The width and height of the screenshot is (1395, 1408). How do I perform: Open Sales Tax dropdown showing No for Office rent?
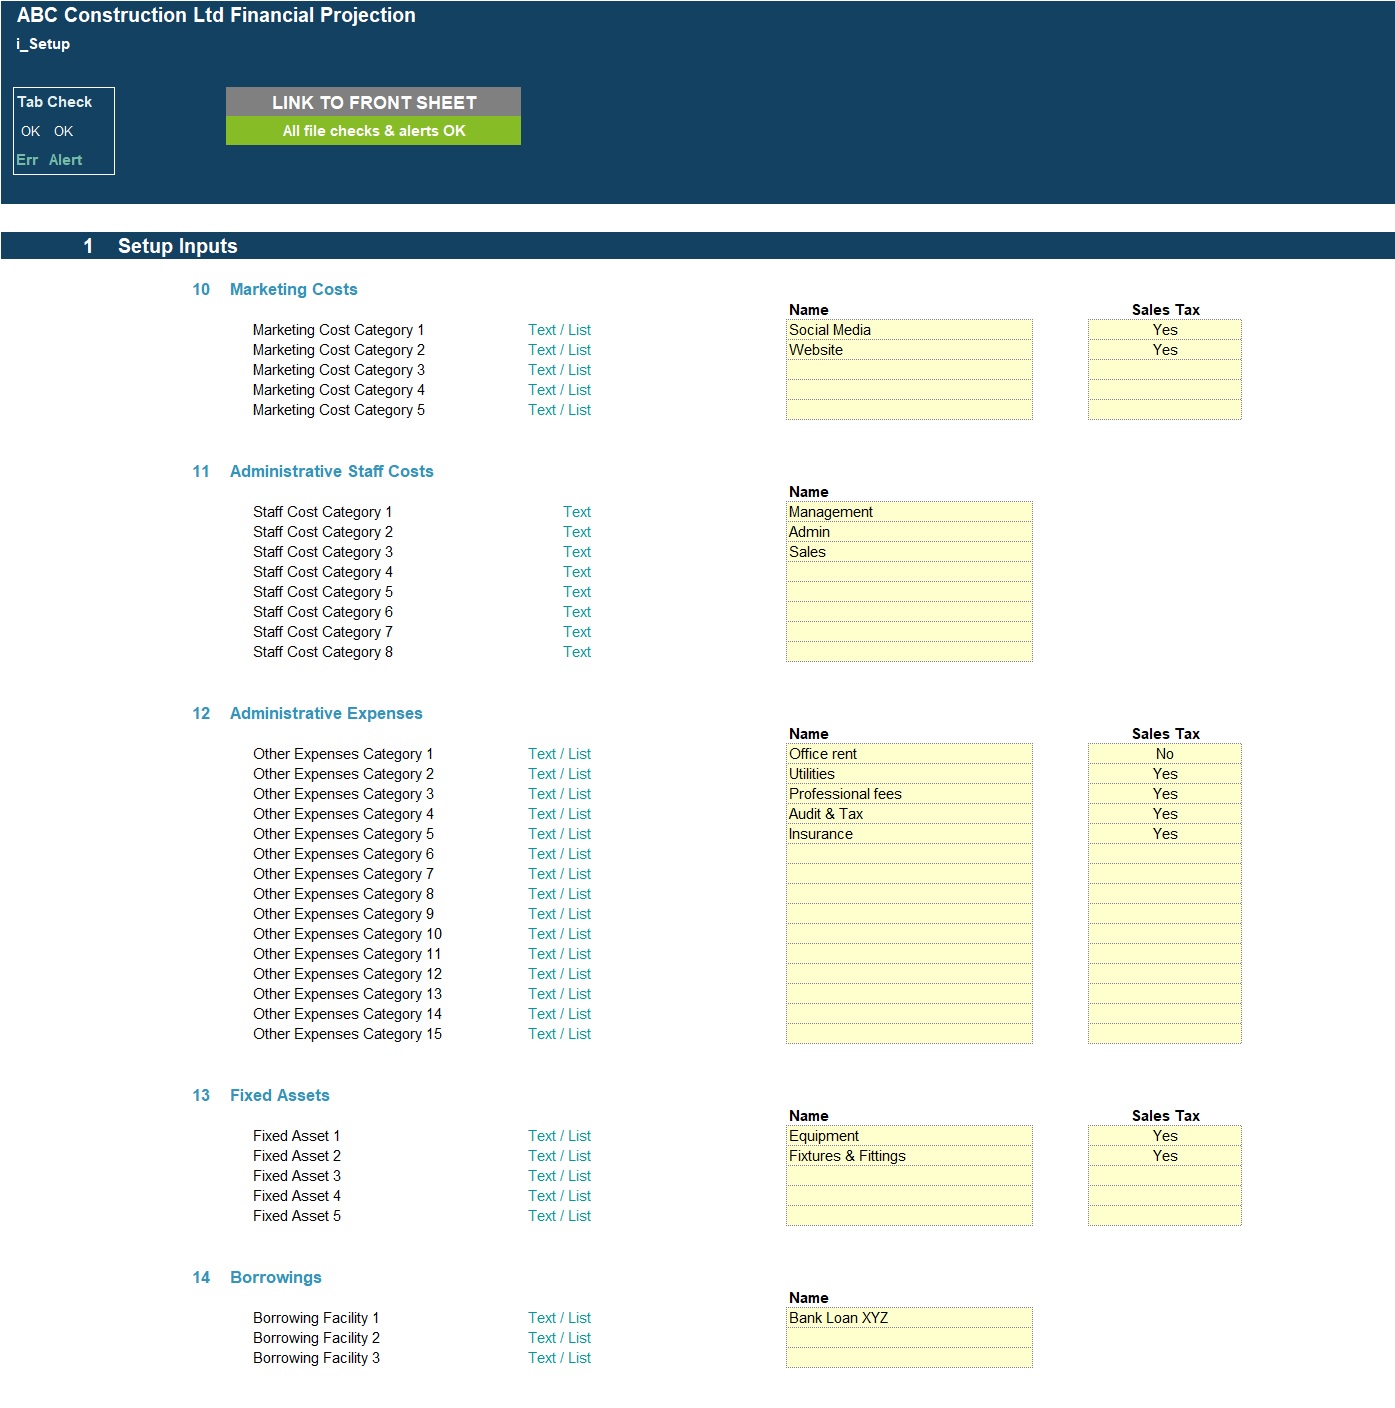coord(1165,754)
